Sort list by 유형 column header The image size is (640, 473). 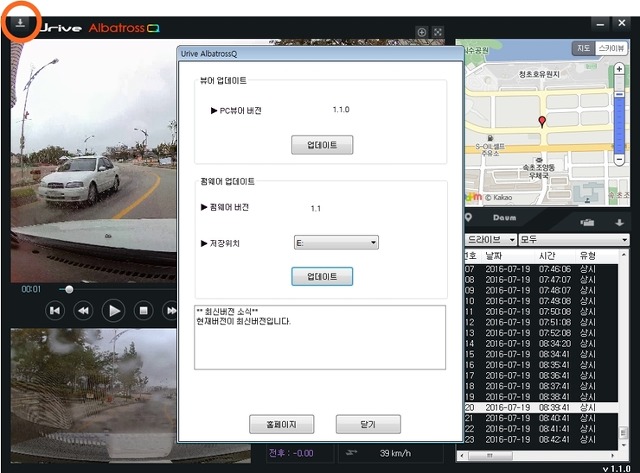click(x=596, y=256)
